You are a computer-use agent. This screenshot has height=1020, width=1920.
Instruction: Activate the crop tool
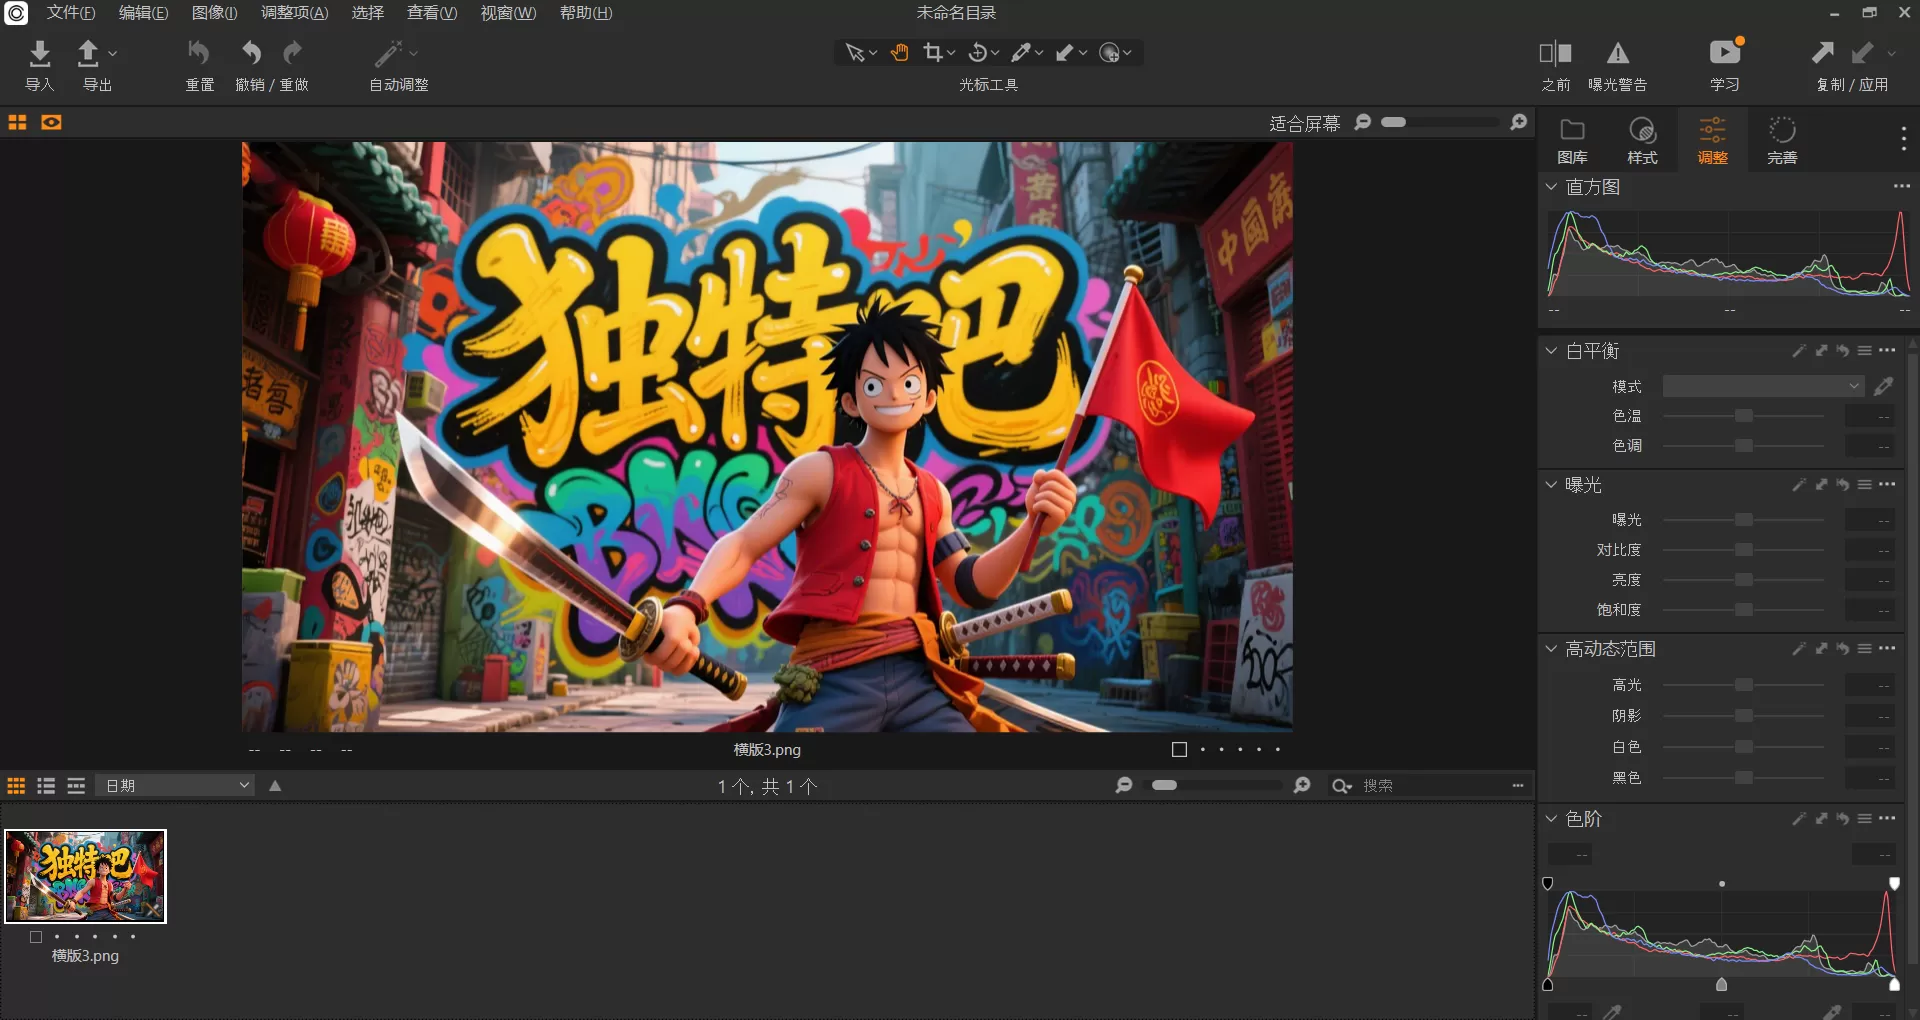tap(933, 52)
